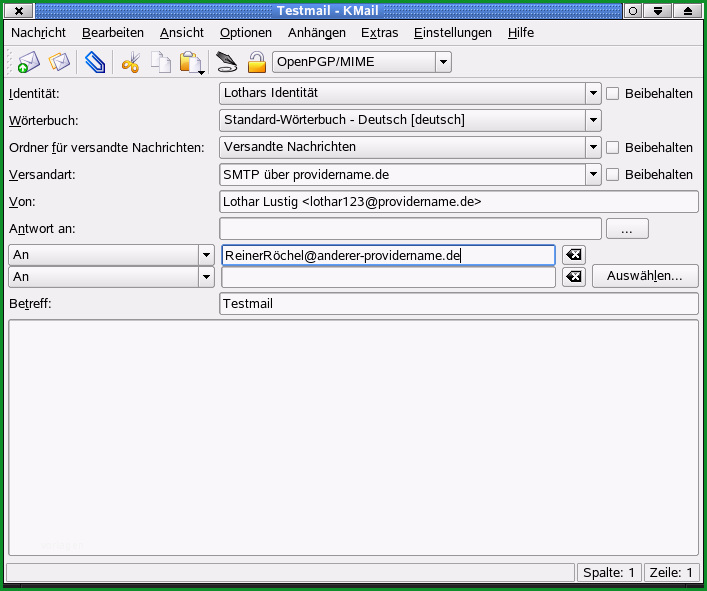
Task: Sign message with the pen icon
Action: pos(226,62)
